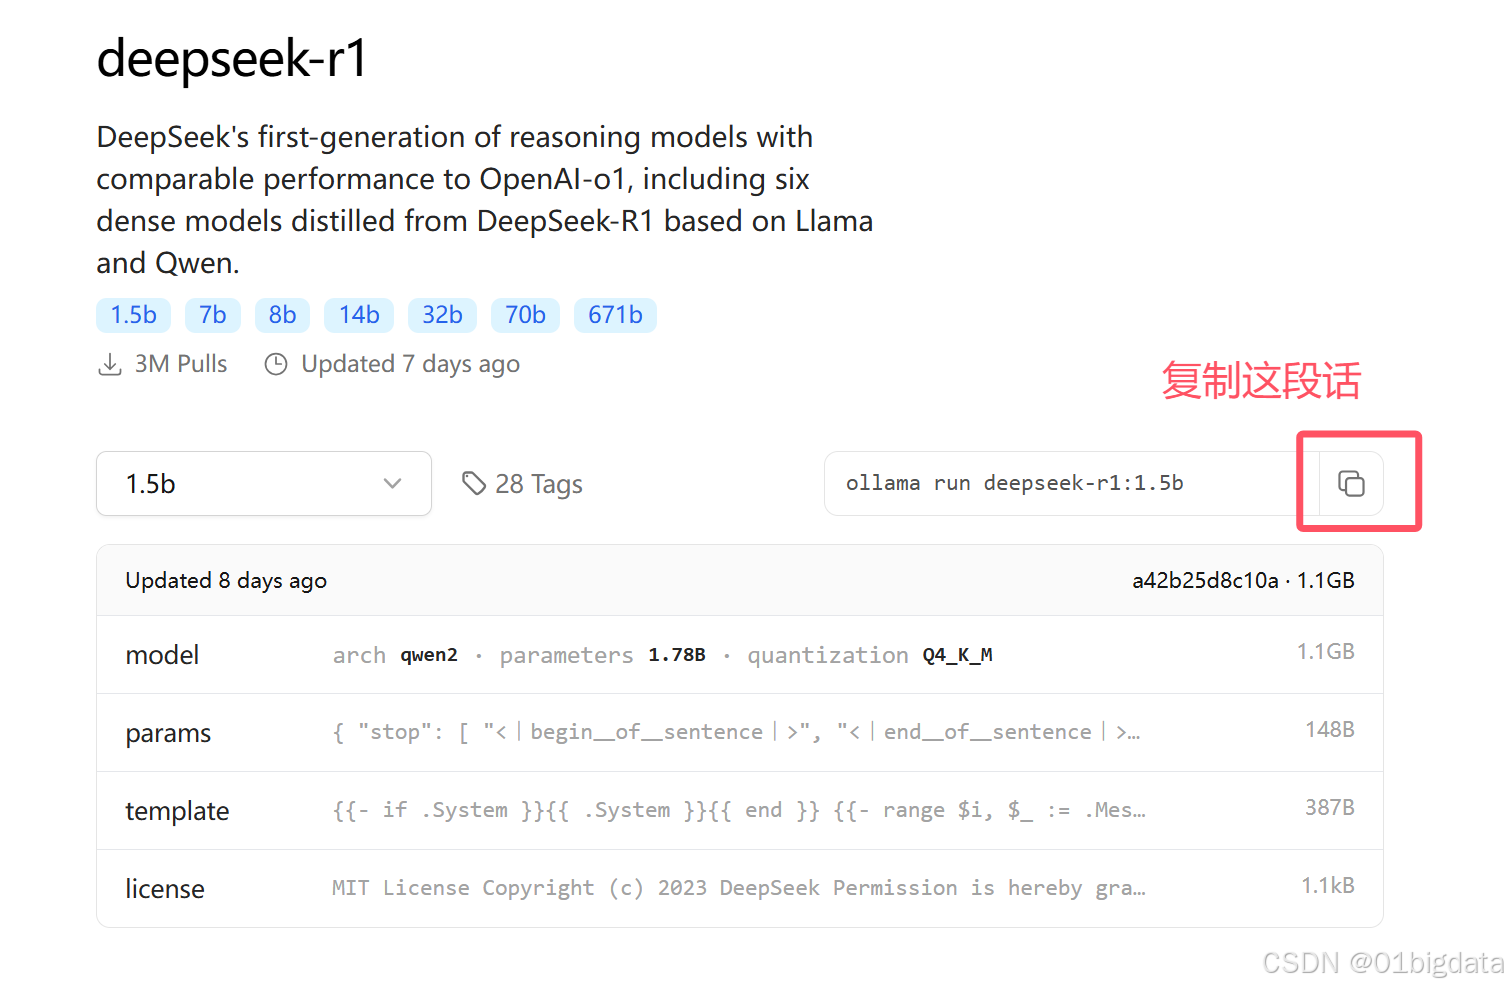Viewport: 1508px width, 989px height.
Task: Select the 671b size tag
Action: (615, 315)
